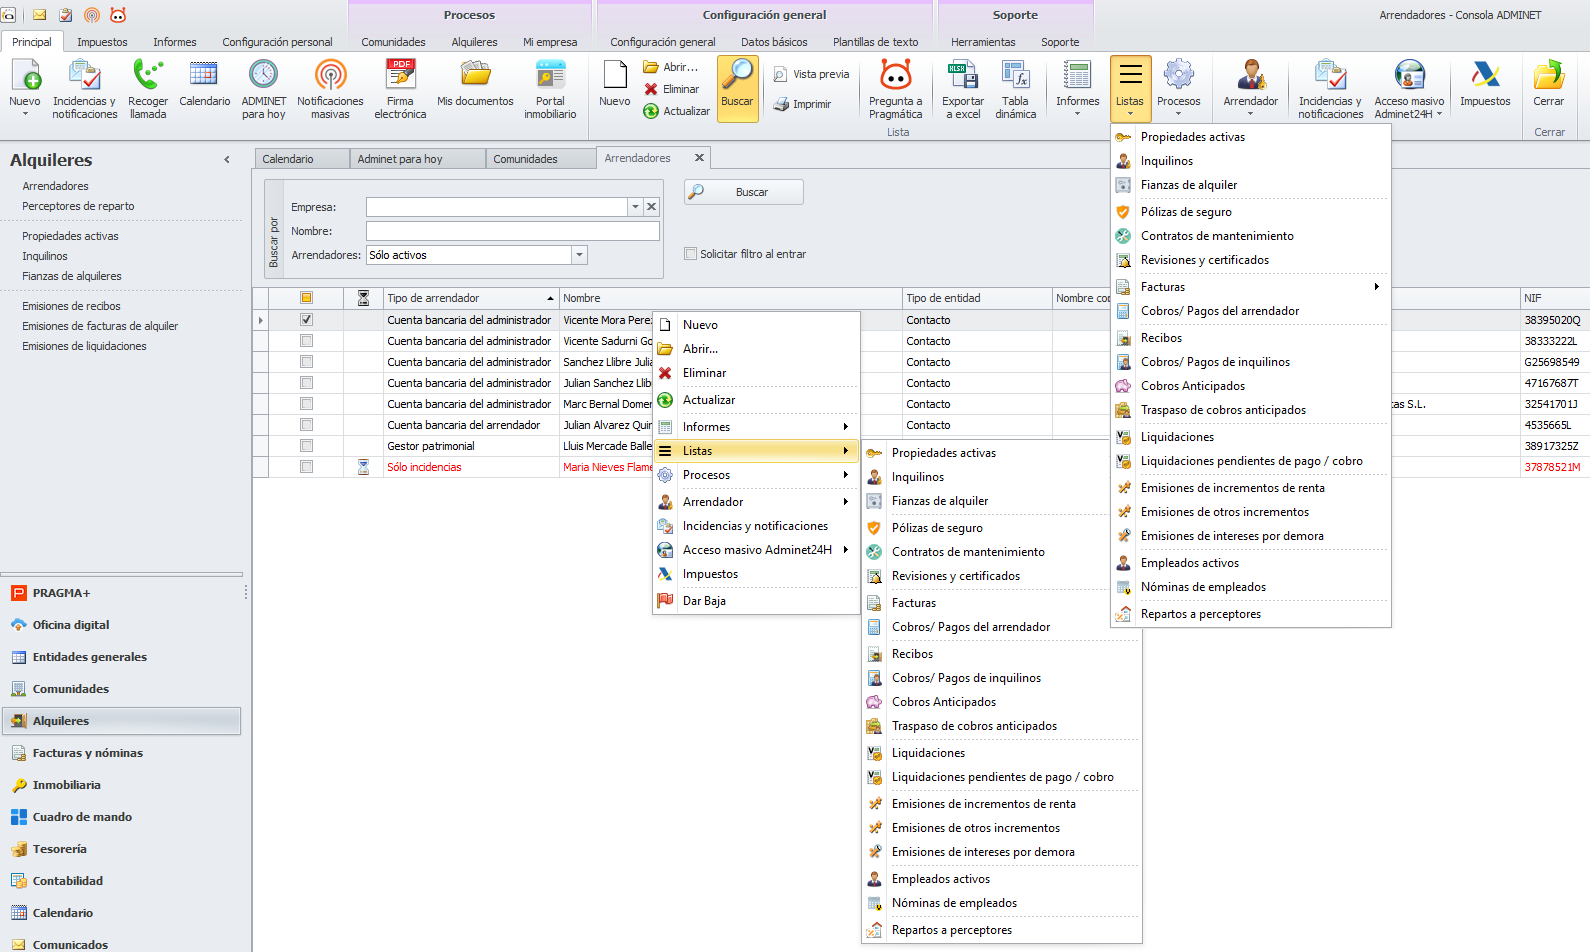Click Exportar a excel icon
The height and width of the screenshot is (952, 1590).
pyautogui.click(x=962, y=76)
